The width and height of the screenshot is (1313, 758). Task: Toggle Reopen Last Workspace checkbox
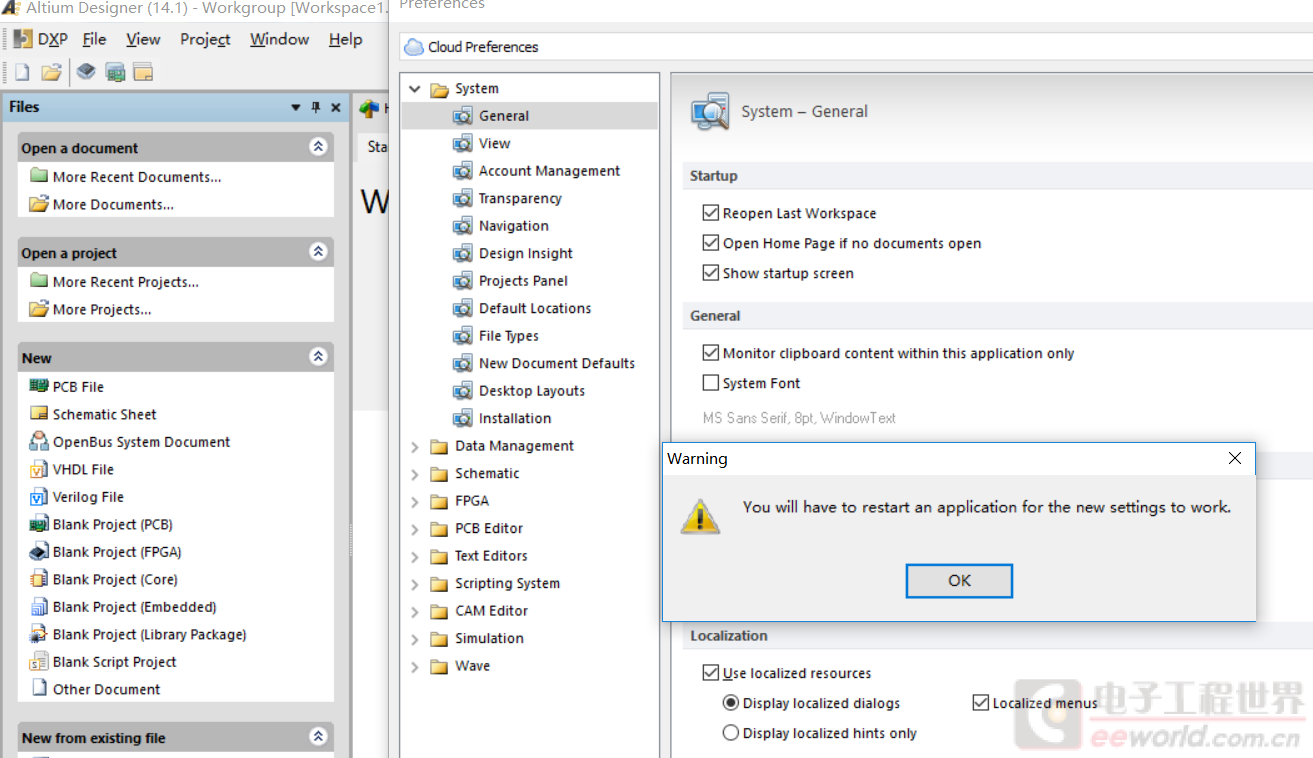711,213
